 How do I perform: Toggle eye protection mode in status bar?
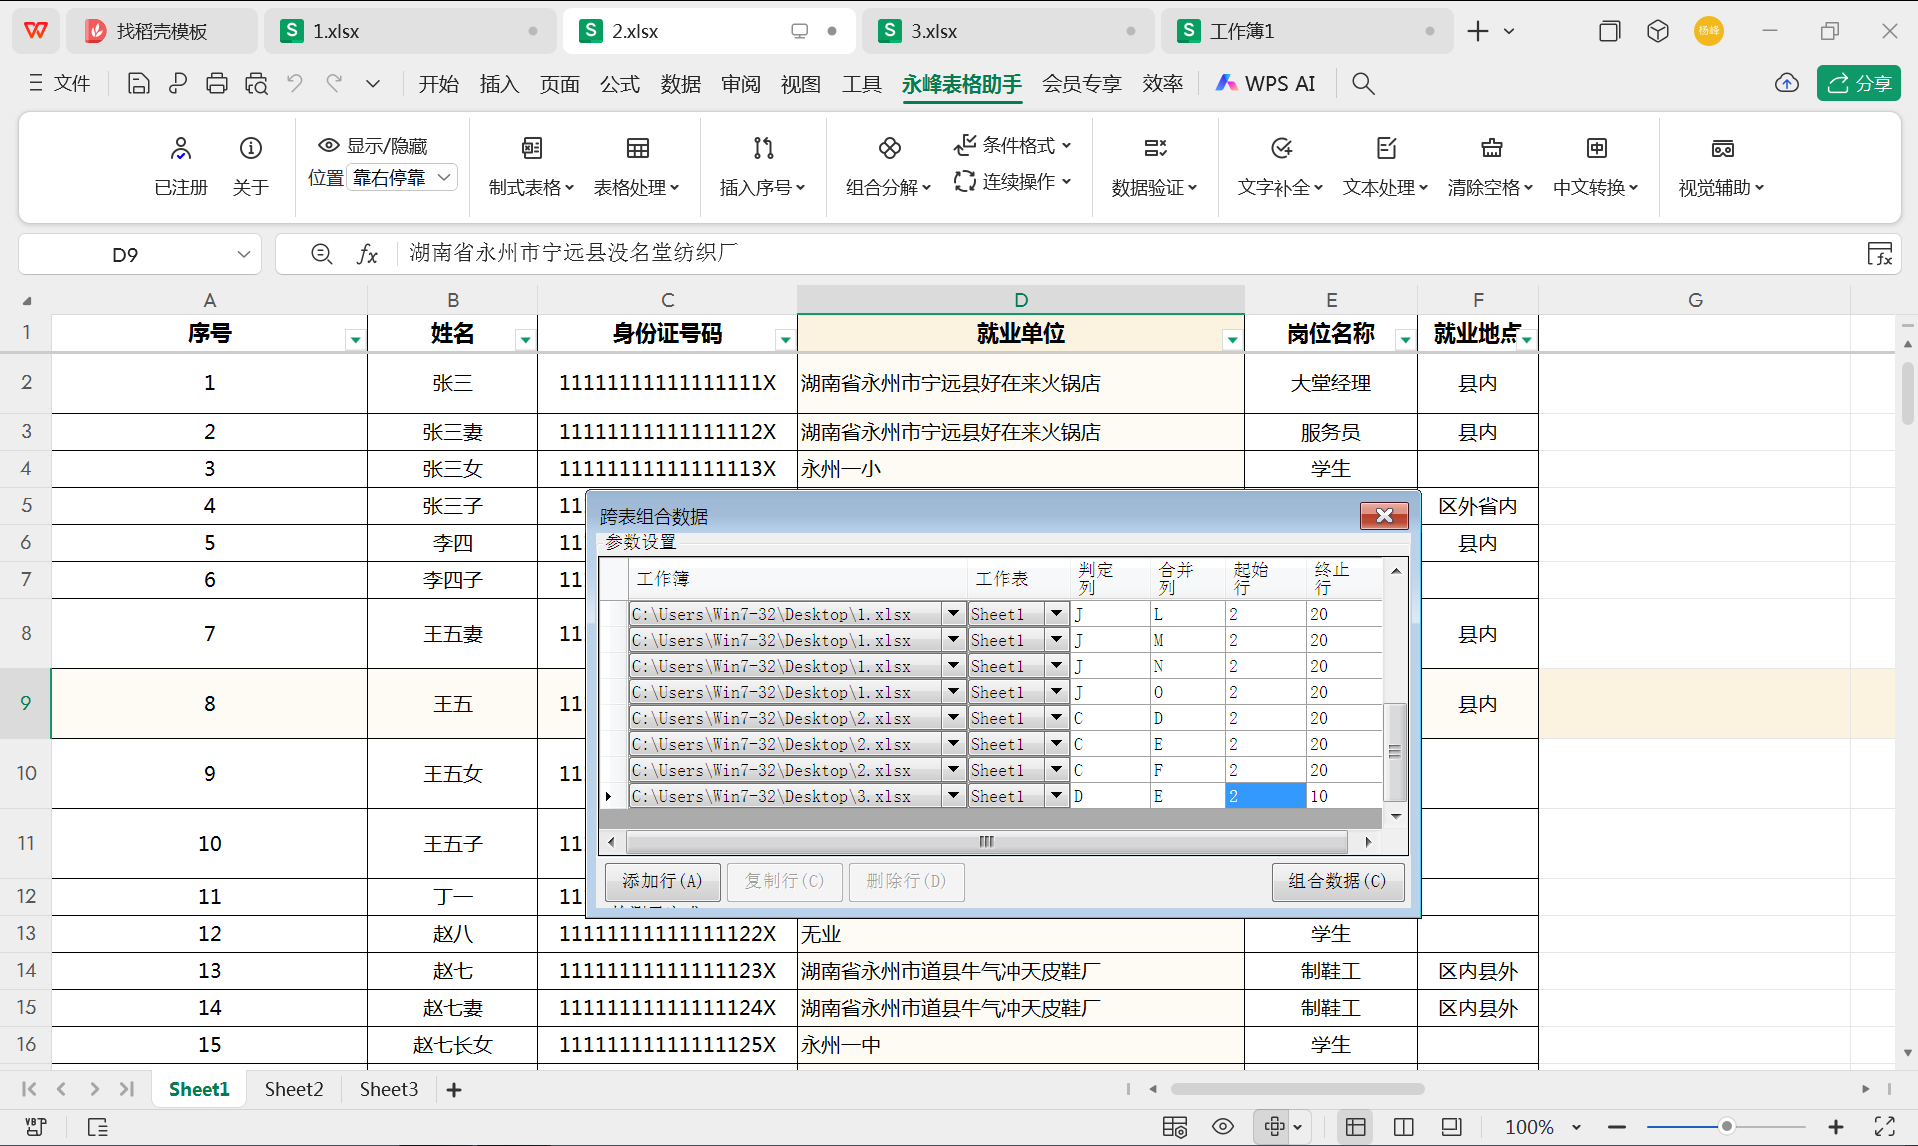click(1222, 1126)
